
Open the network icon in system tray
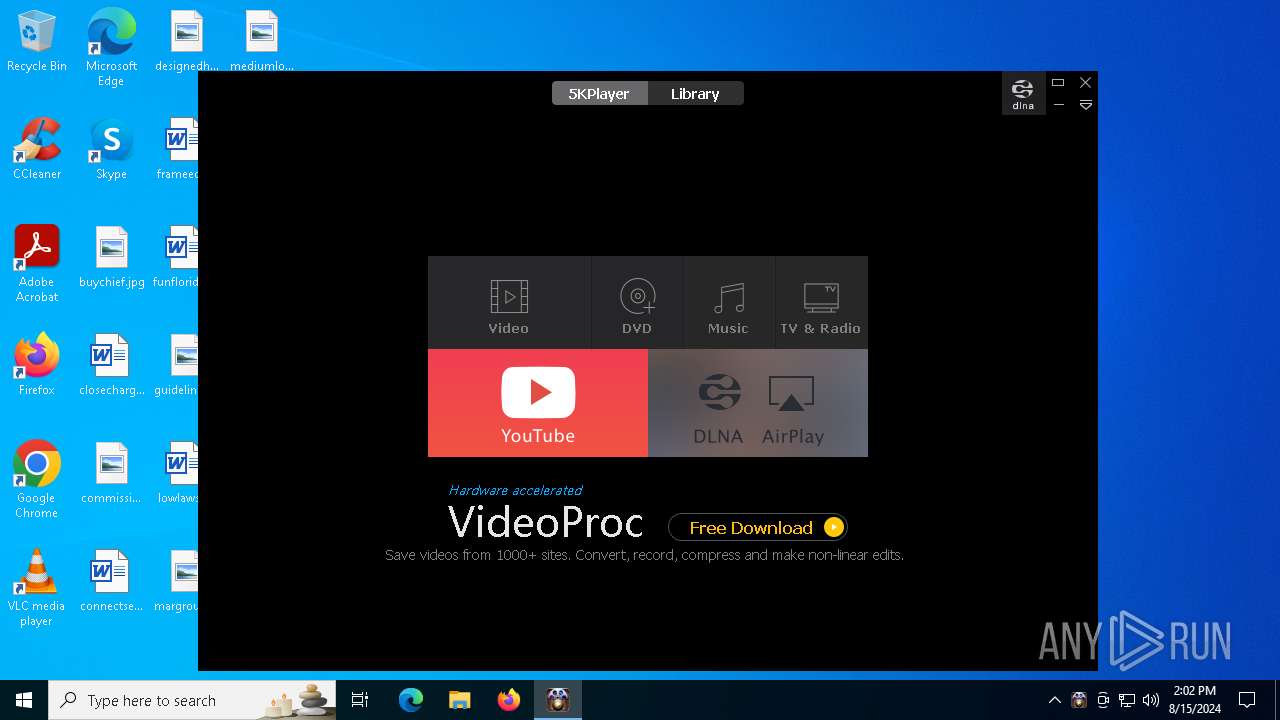(x=1127, y=700)
